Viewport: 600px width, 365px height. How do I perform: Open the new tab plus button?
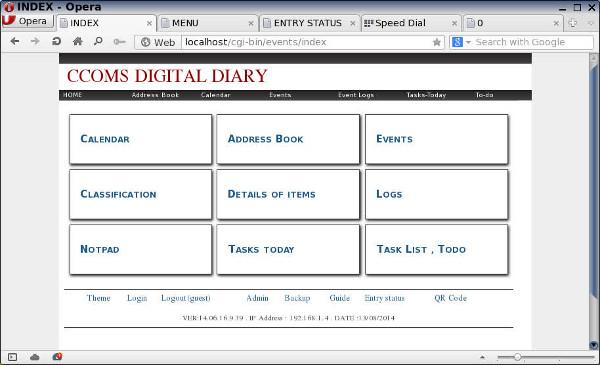pos(573,23)
